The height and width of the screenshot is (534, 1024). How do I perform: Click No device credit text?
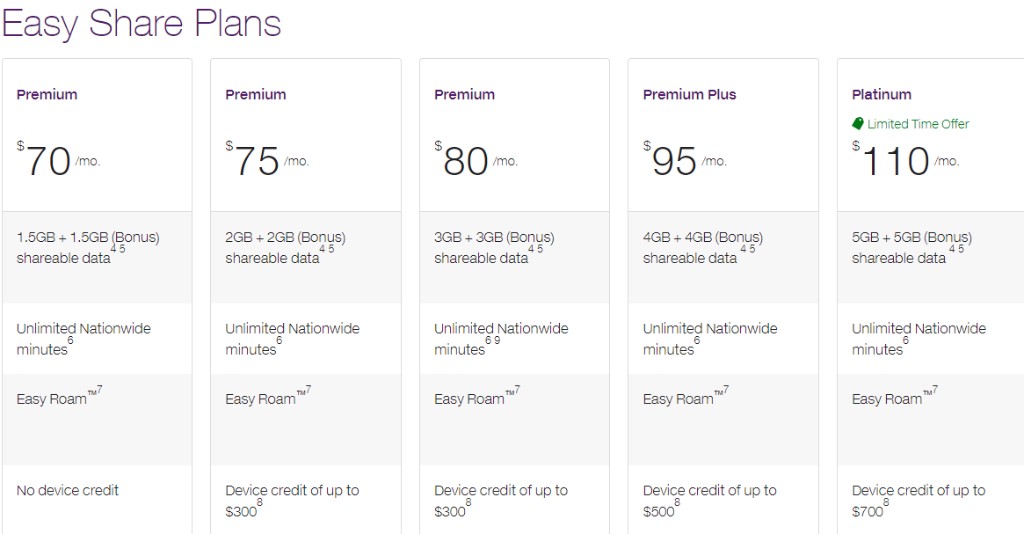pyautogui.click(x=68, y=490)
